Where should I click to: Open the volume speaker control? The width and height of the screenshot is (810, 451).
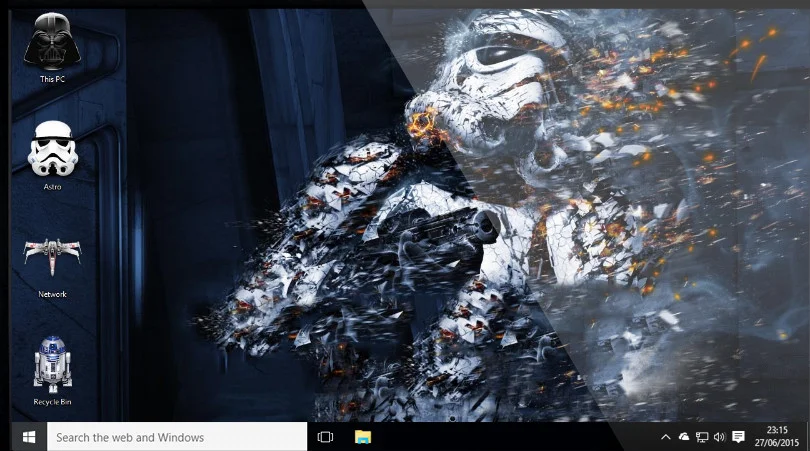[x=719, y=437]
